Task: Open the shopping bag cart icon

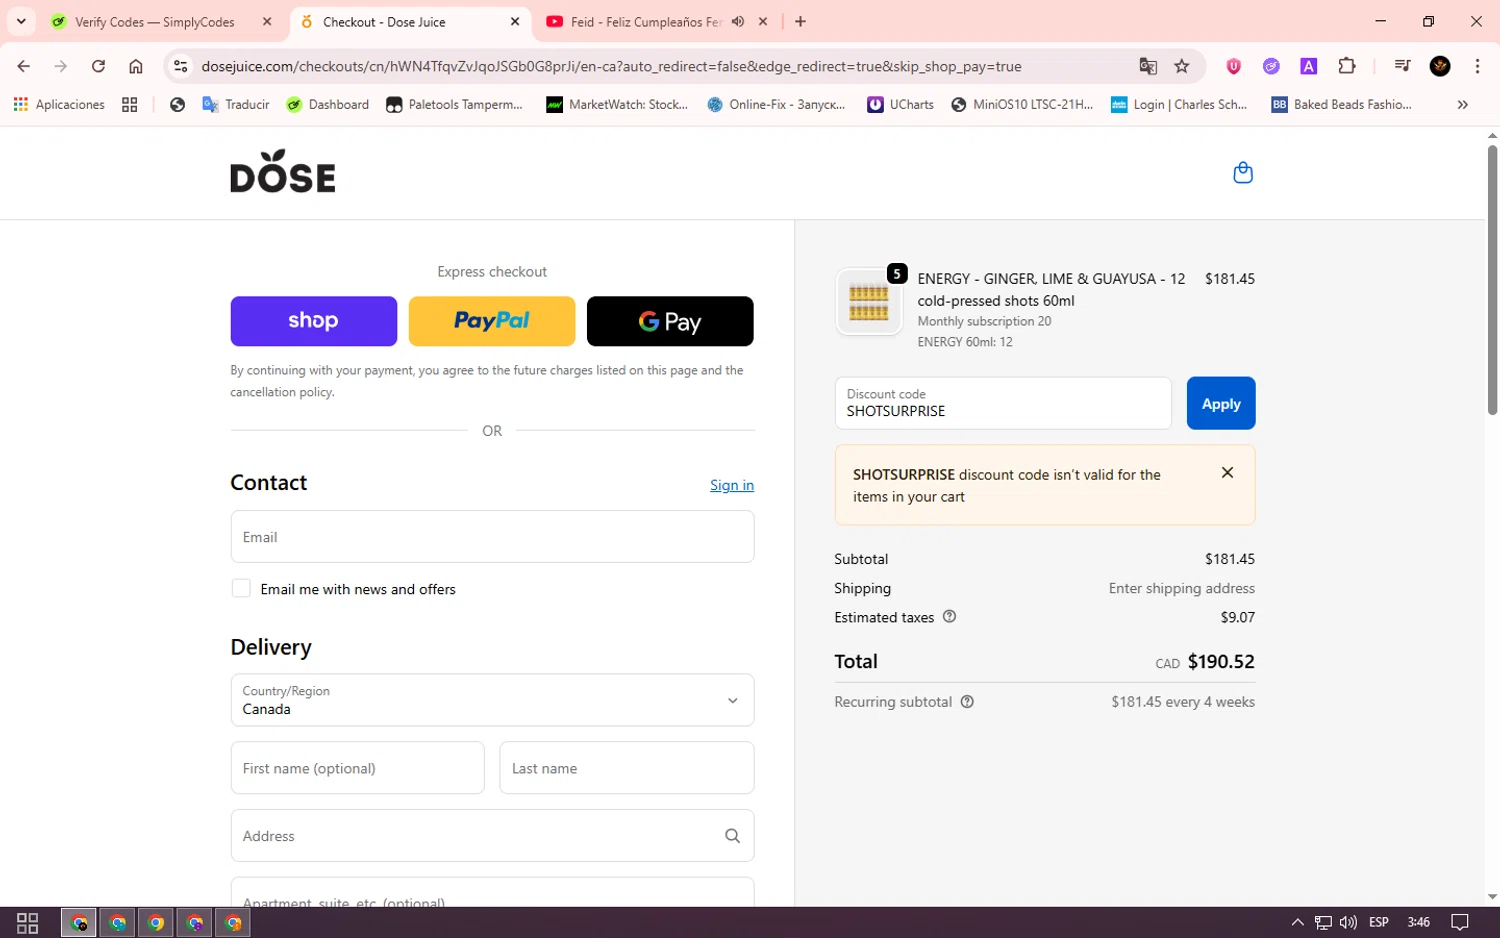Action: tap(1243, 173)
